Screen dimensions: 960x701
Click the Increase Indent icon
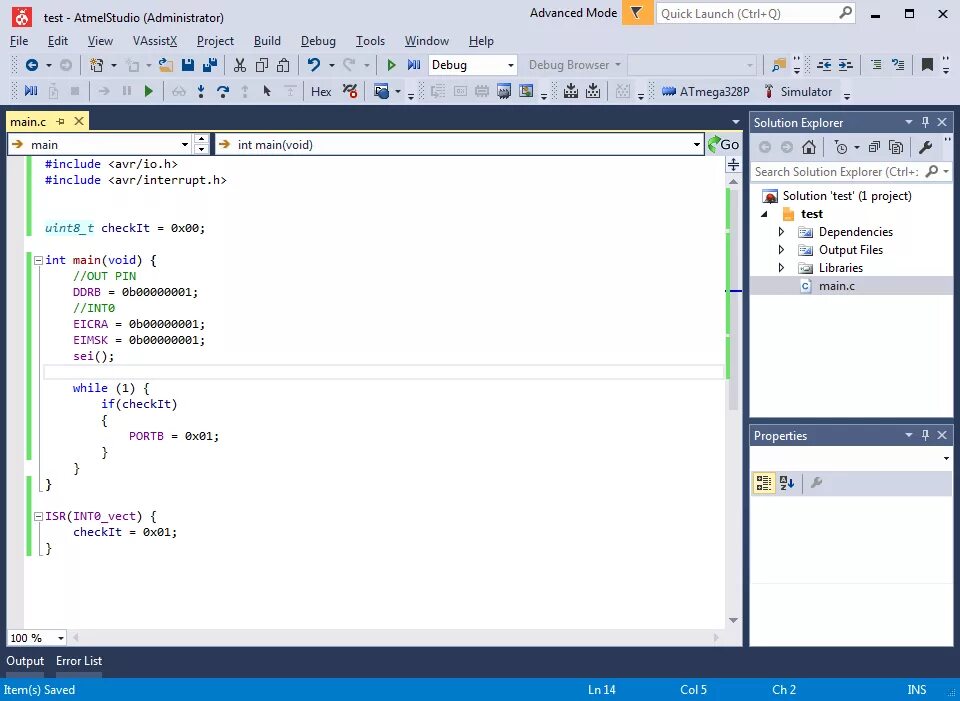(846, 65)
